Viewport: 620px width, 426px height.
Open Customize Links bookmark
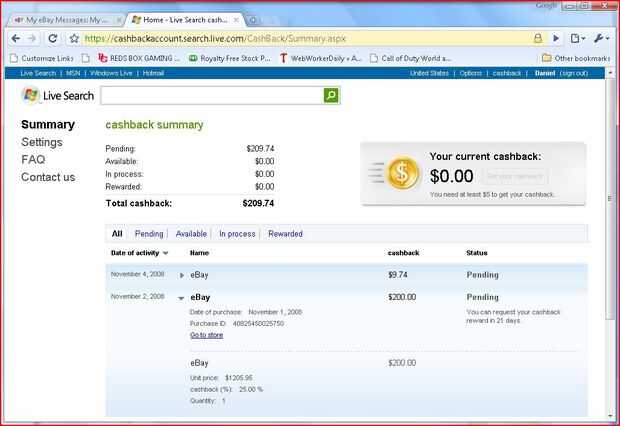(42, 59)
